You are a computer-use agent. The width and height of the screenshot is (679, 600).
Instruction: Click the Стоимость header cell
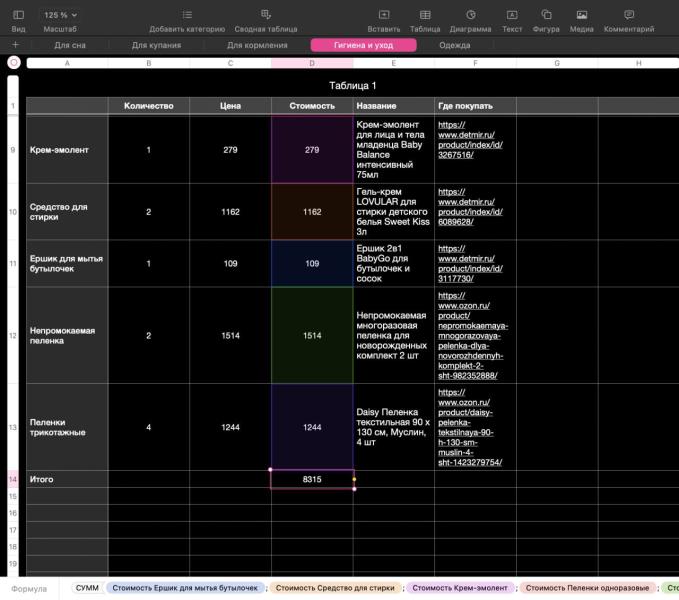[312, 106]
